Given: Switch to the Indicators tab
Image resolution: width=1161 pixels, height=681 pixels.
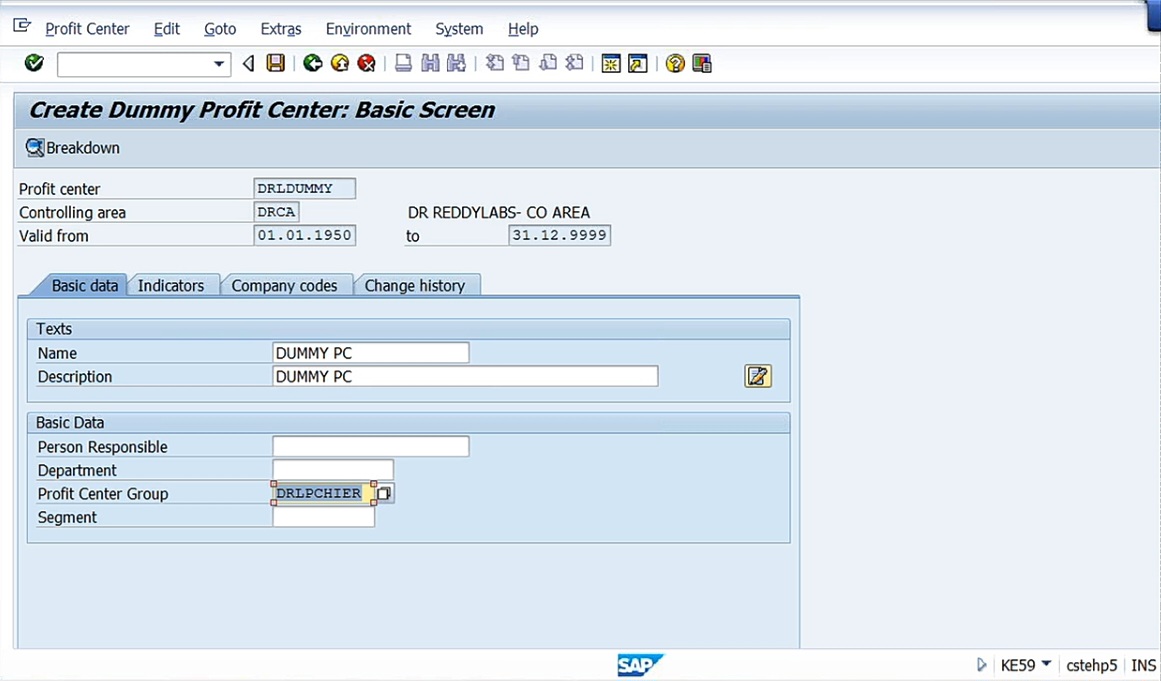Looking at the screenshot, I should coord(171,286).
